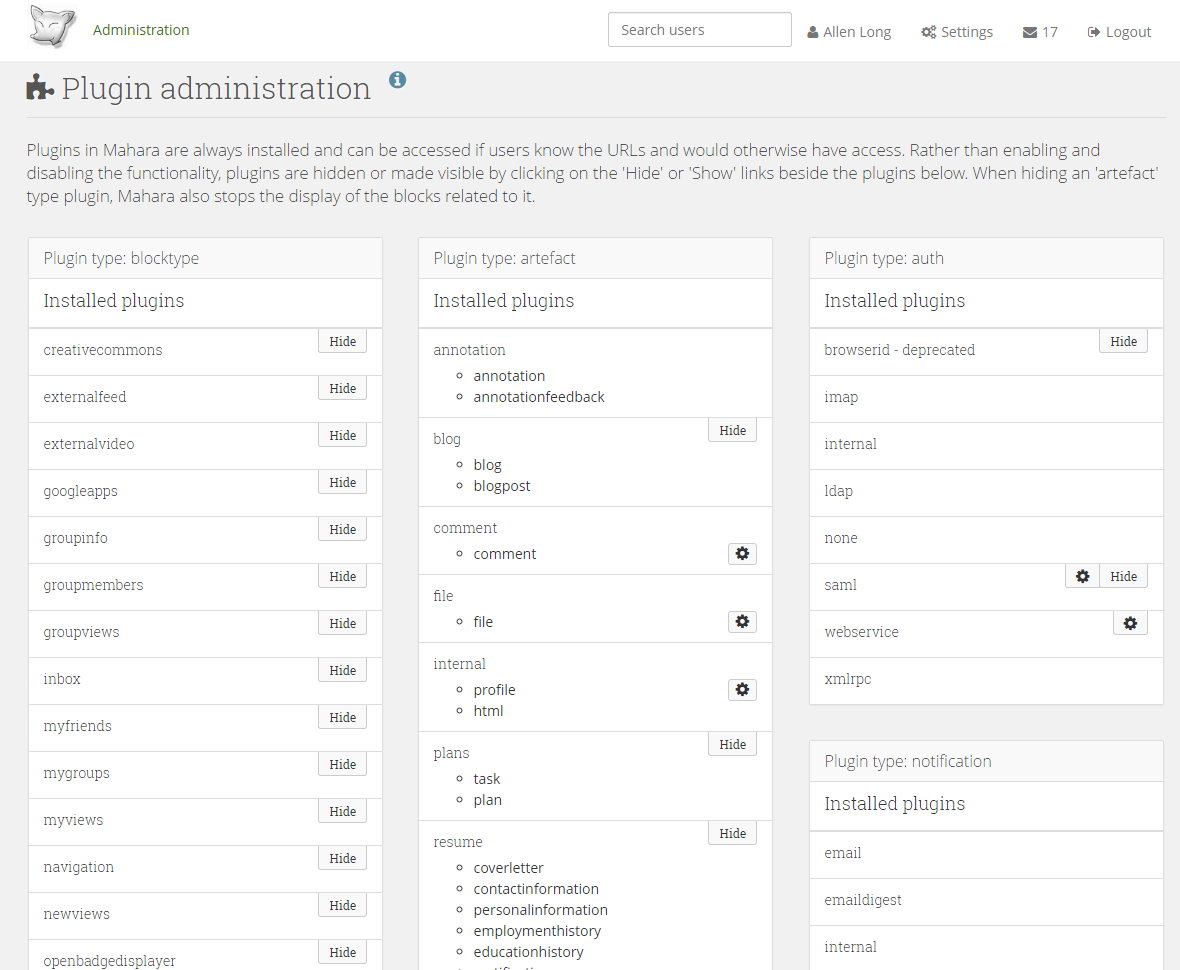Open the Administration menu link
The width and height of the screenshot is (1180, 970).
pos(141,30)
